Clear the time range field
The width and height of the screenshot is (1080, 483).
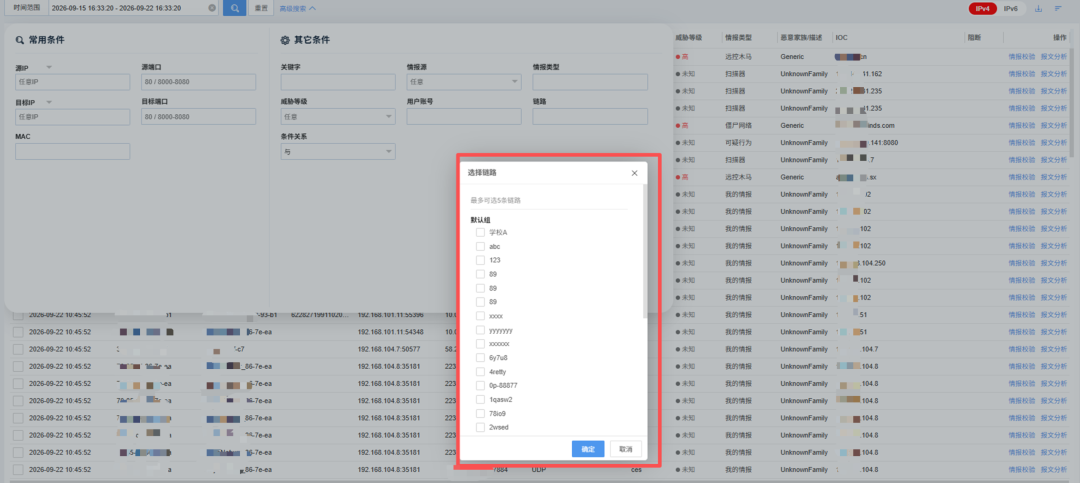pyautogui.click(x=212, y=8)
